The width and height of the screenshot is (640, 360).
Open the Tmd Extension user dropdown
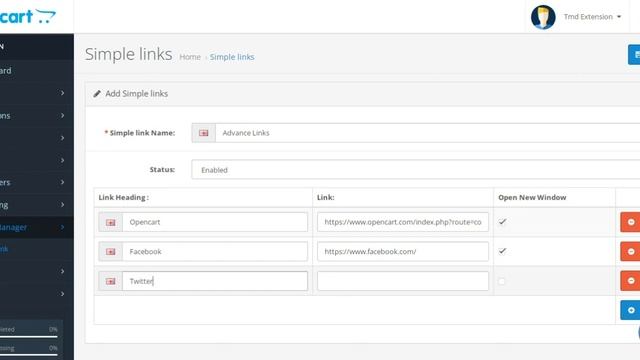point(592,17)
